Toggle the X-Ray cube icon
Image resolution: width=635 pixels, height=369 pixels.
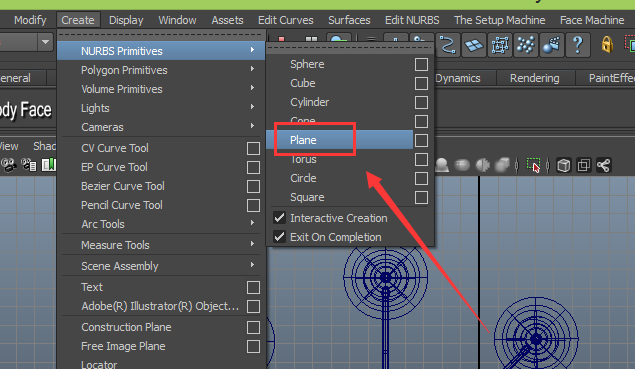(564, 165)
